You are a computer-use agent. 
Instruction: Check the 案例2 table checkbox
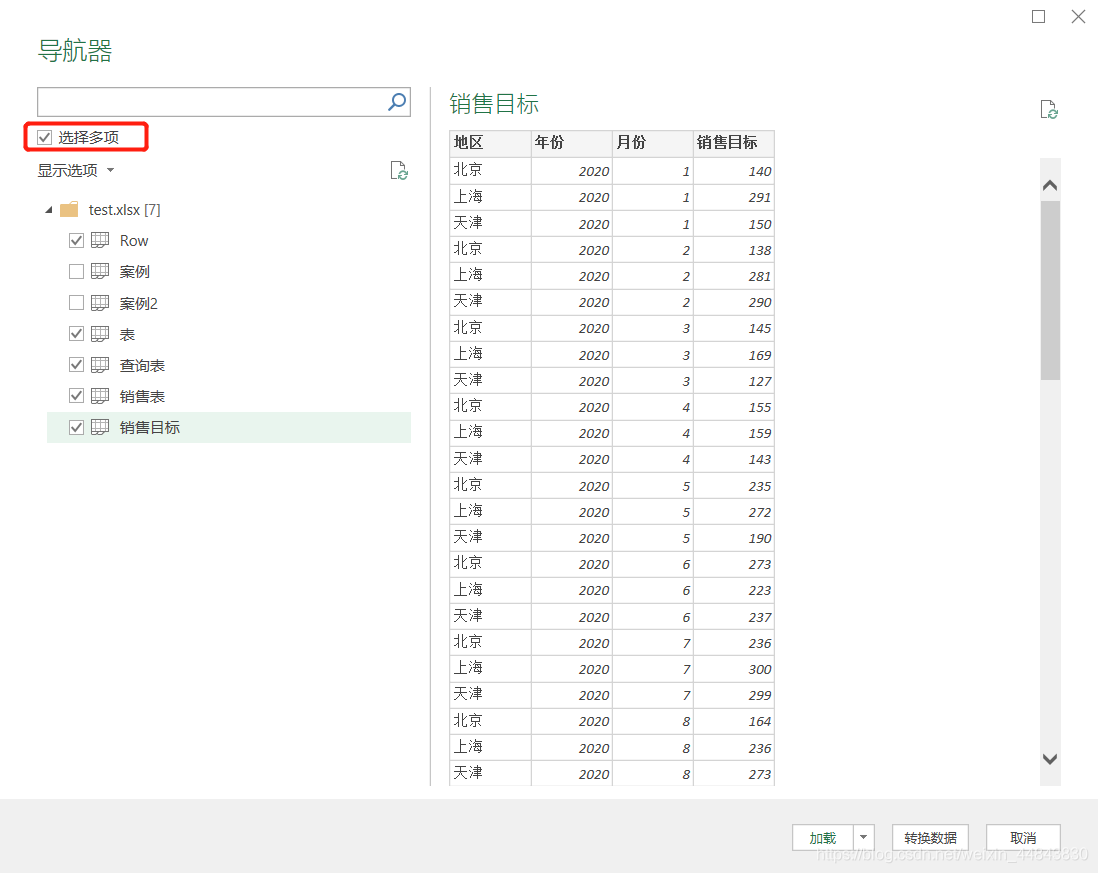[76, 302]
